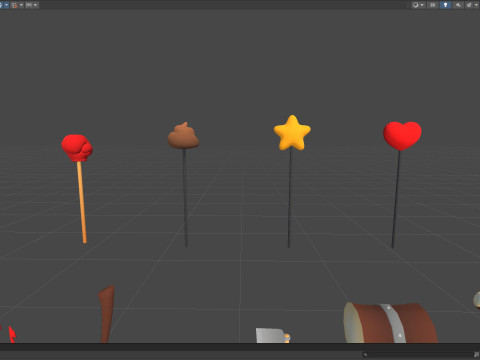This screenshot has height=360, width=480.
Task: Click the grid snapping icon in scene toolbar
Action: 15,5
